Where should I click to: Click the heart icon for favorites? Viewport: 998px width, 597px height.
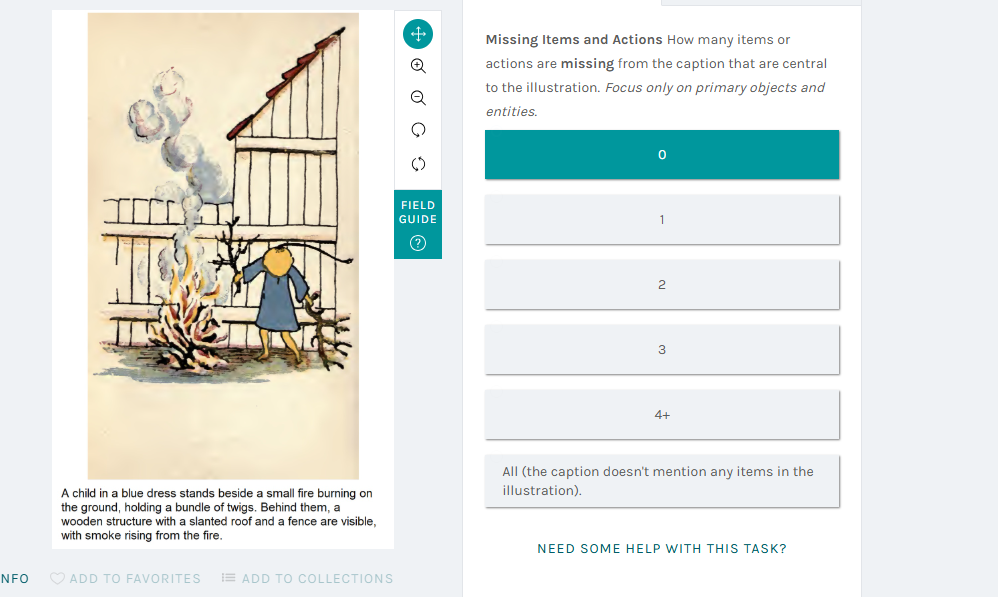click(x=57, y=578)
